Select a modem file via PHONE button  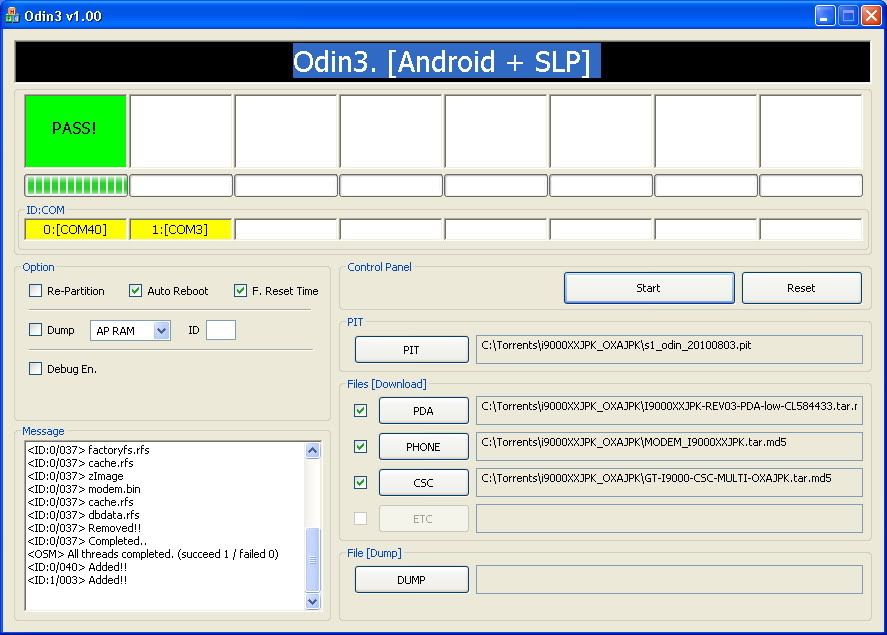pos(423,447)
